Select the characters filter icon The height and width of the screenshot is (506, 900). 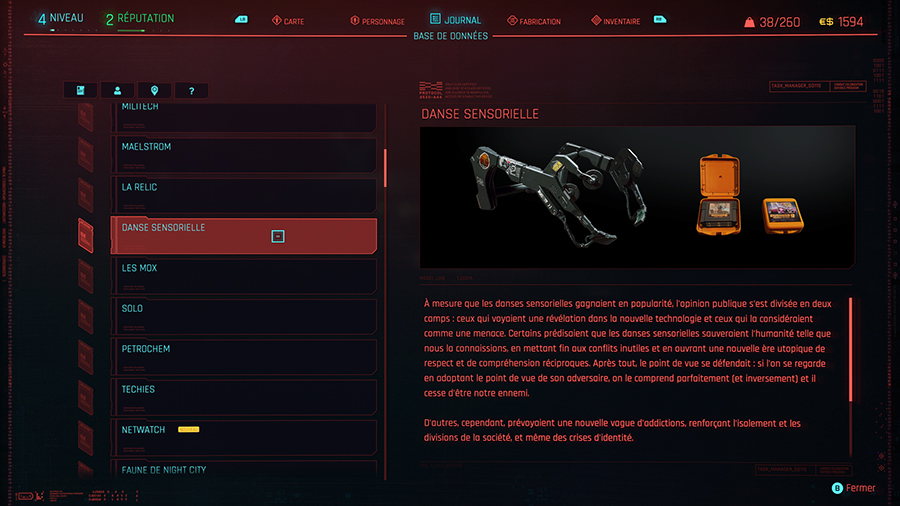tap(117, 90)
